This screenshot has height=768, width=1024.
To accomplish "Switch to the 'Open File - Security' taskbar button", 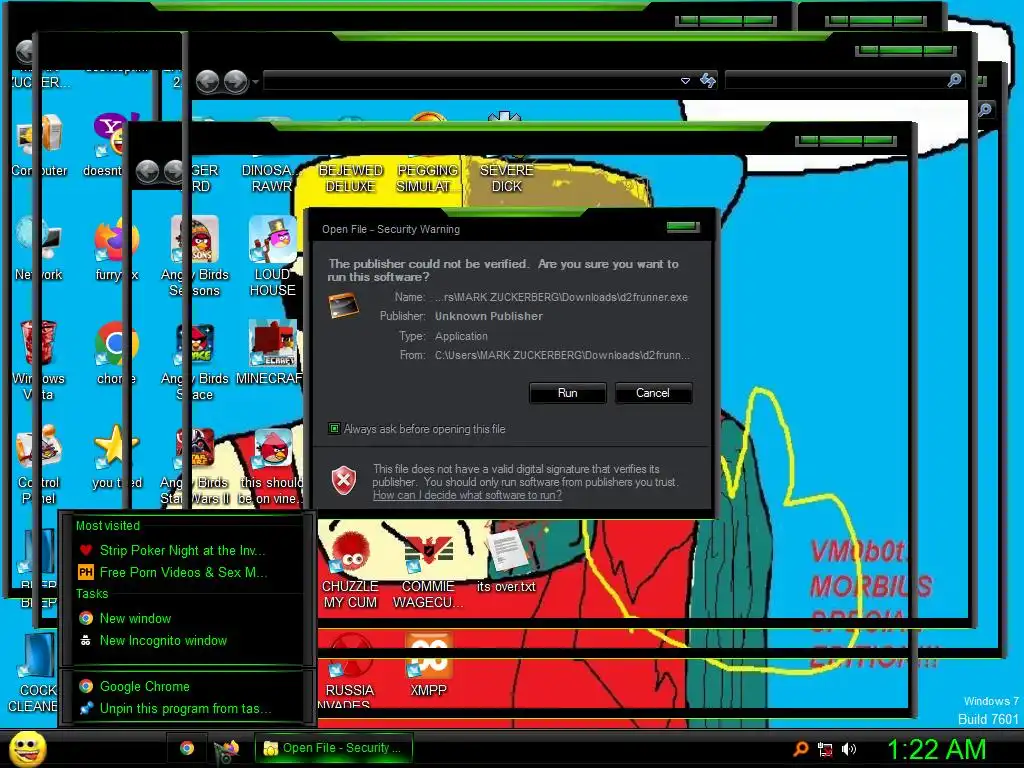I will pyautogui.click(x=333, y=748).
